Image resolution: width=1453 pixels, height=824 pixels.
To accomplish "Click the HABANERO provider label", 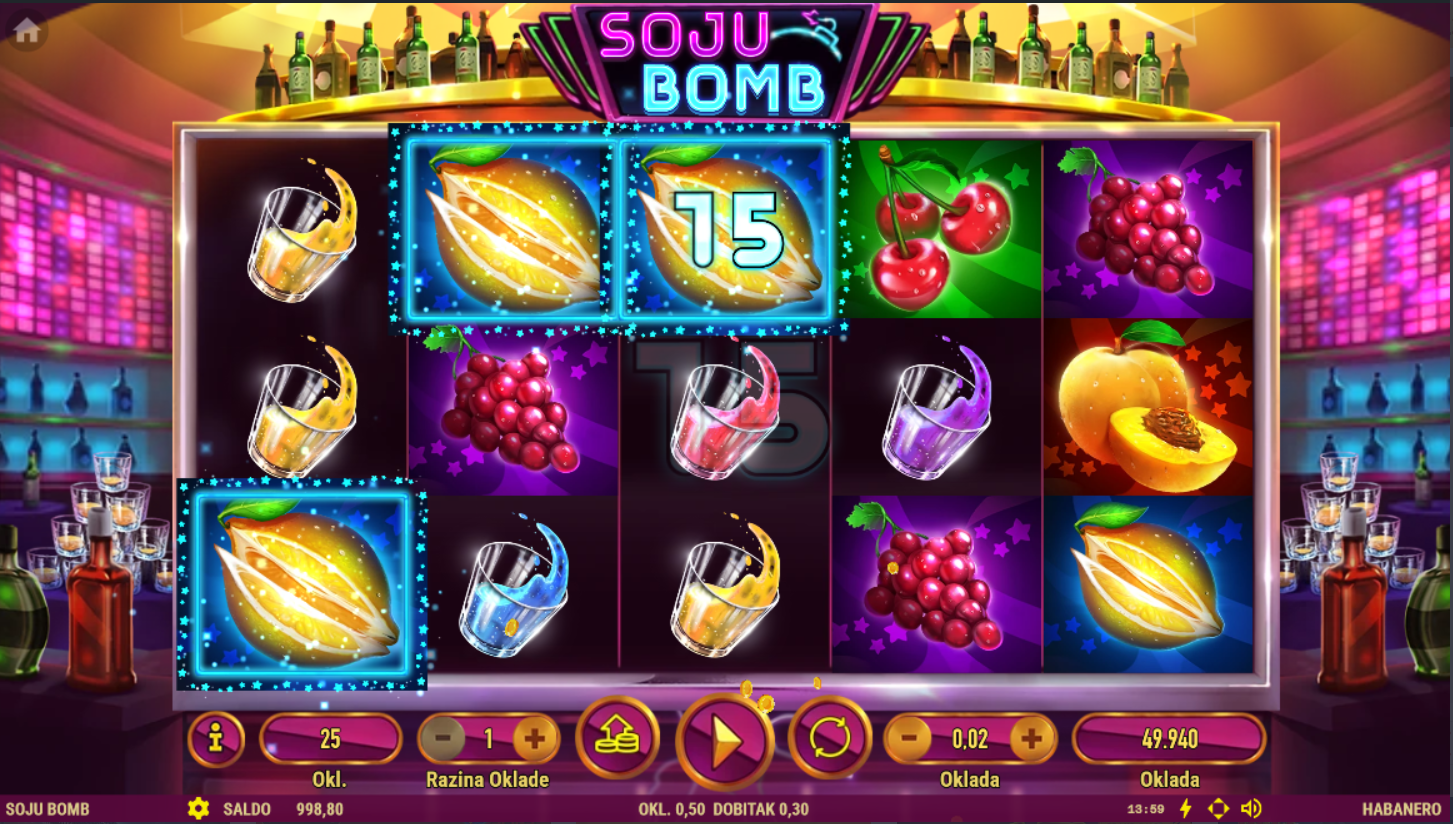I will 1401,809.
